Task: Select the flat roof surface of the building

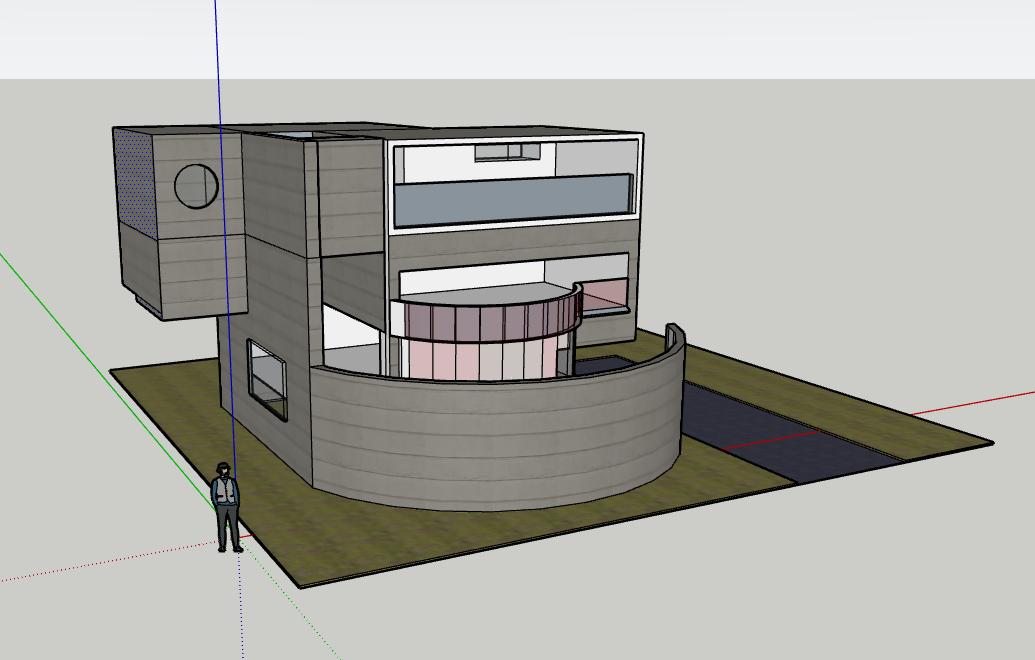Action: [500, 132]
